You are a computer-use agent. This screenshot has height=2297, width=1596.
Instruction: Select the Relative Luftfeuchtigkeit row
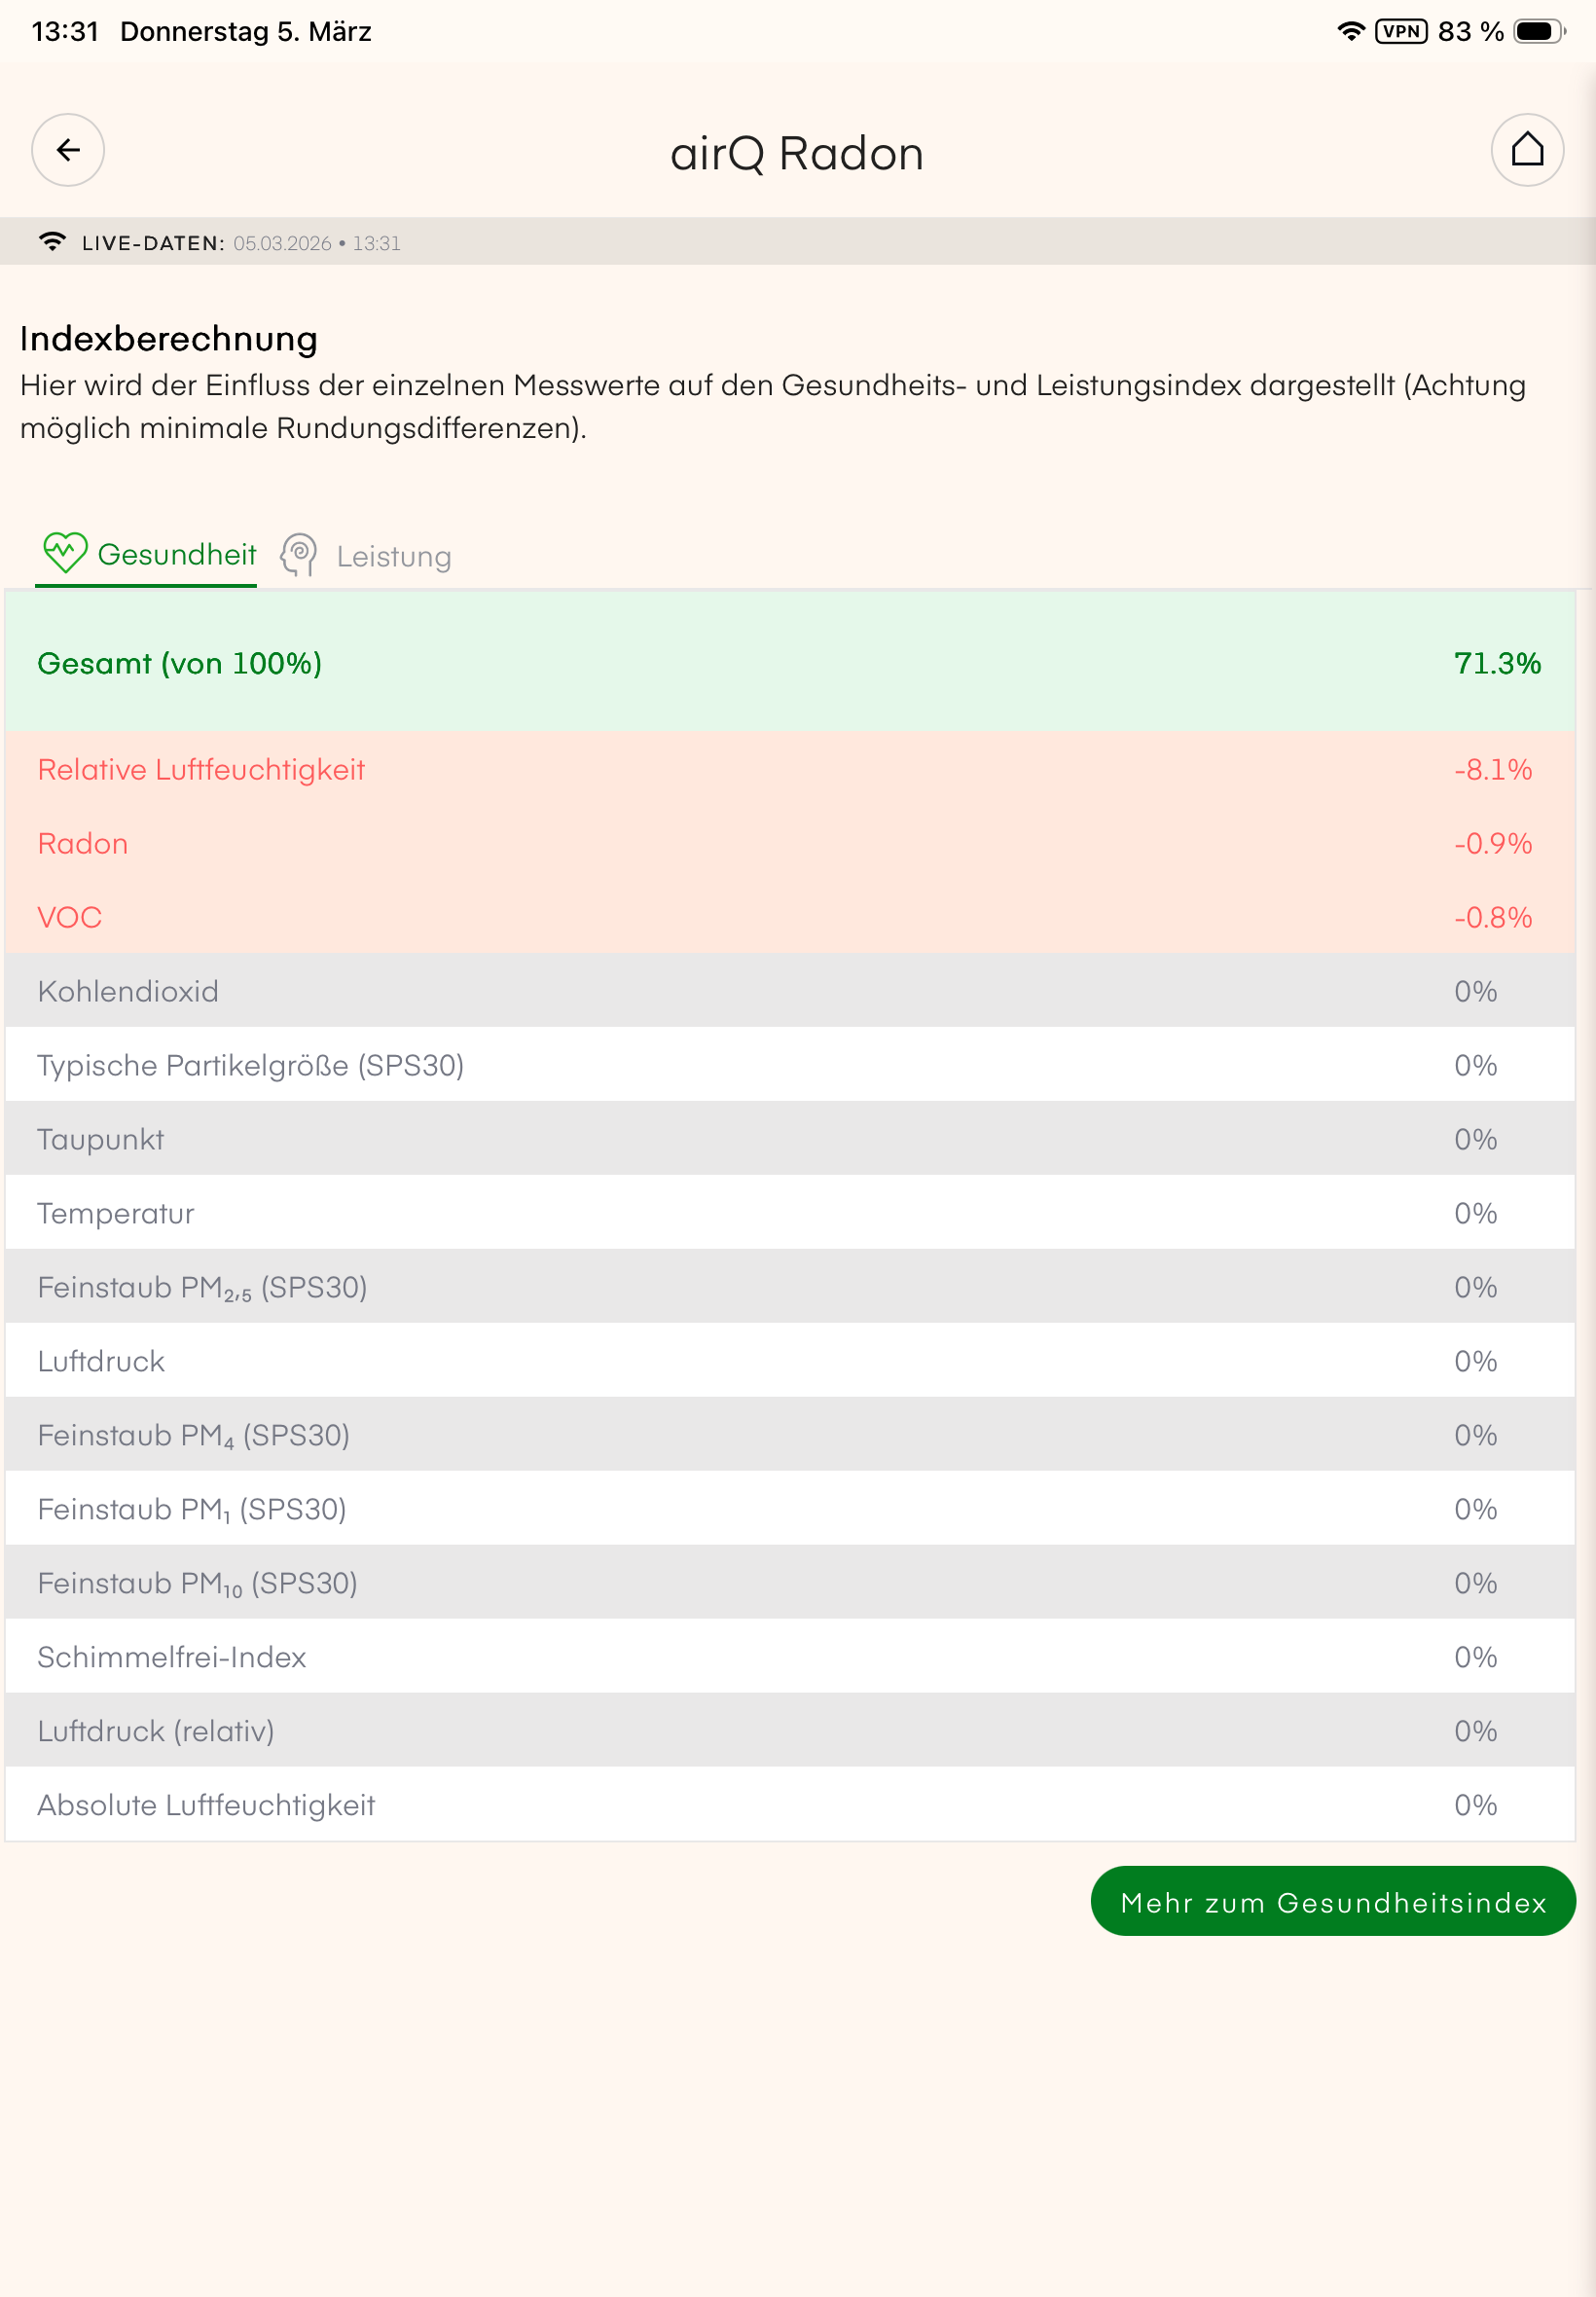790,770
